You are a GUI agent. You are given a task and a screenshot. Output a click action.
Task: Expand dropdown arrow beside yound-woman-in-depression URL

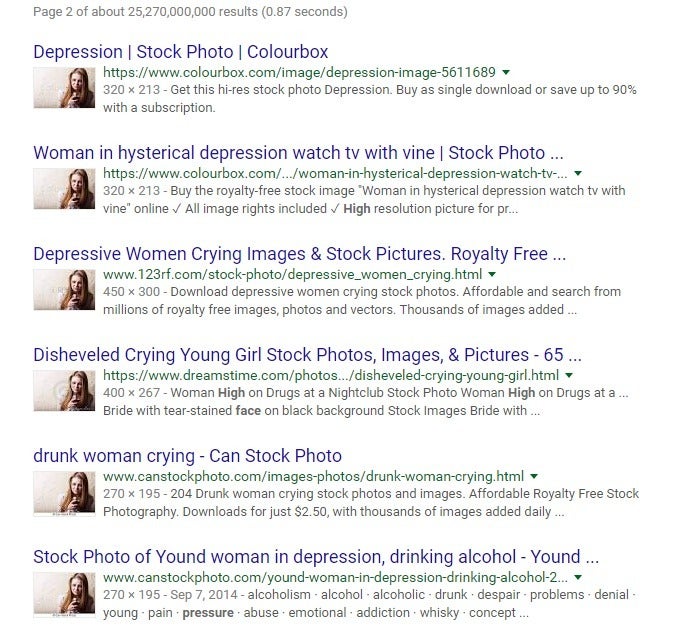click(x=578, y=577)
